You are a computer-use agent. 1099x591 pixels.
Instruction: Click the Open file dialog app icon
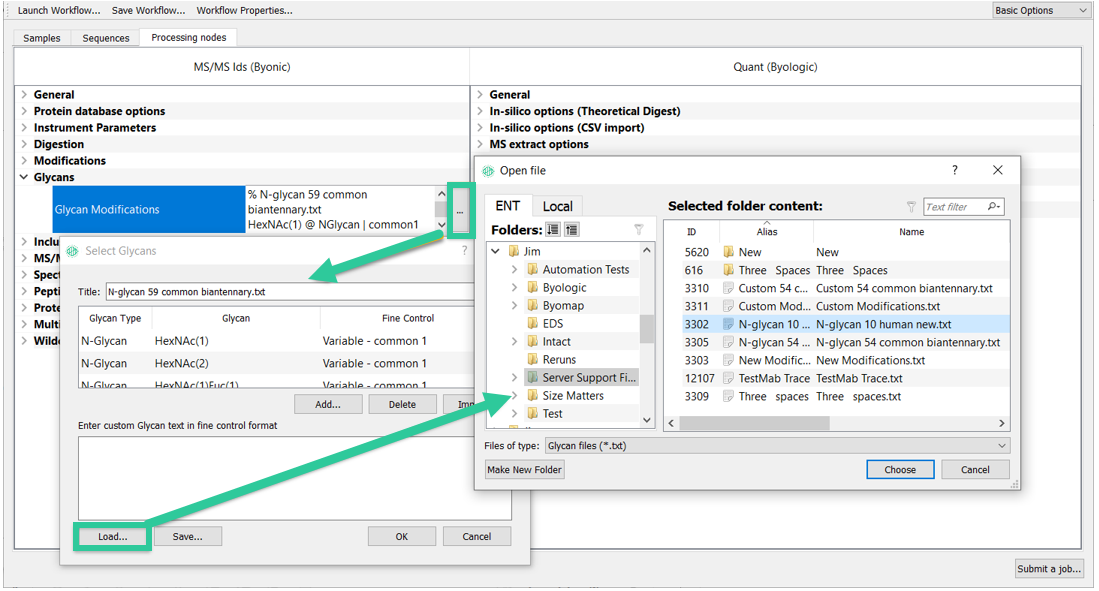coord(489,170)
